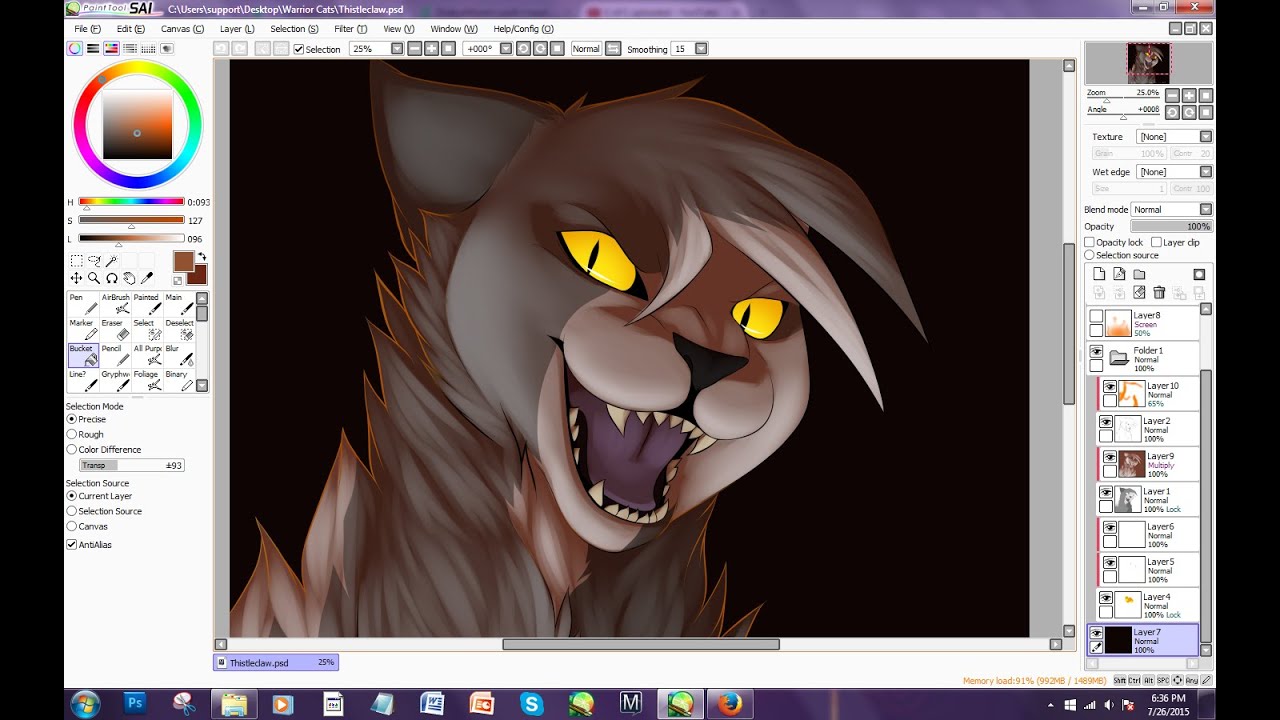Pick the Eyedropper color picker tool
Image resolution: width=1280 pixels, height=720 pixels.
click(148, 278)
